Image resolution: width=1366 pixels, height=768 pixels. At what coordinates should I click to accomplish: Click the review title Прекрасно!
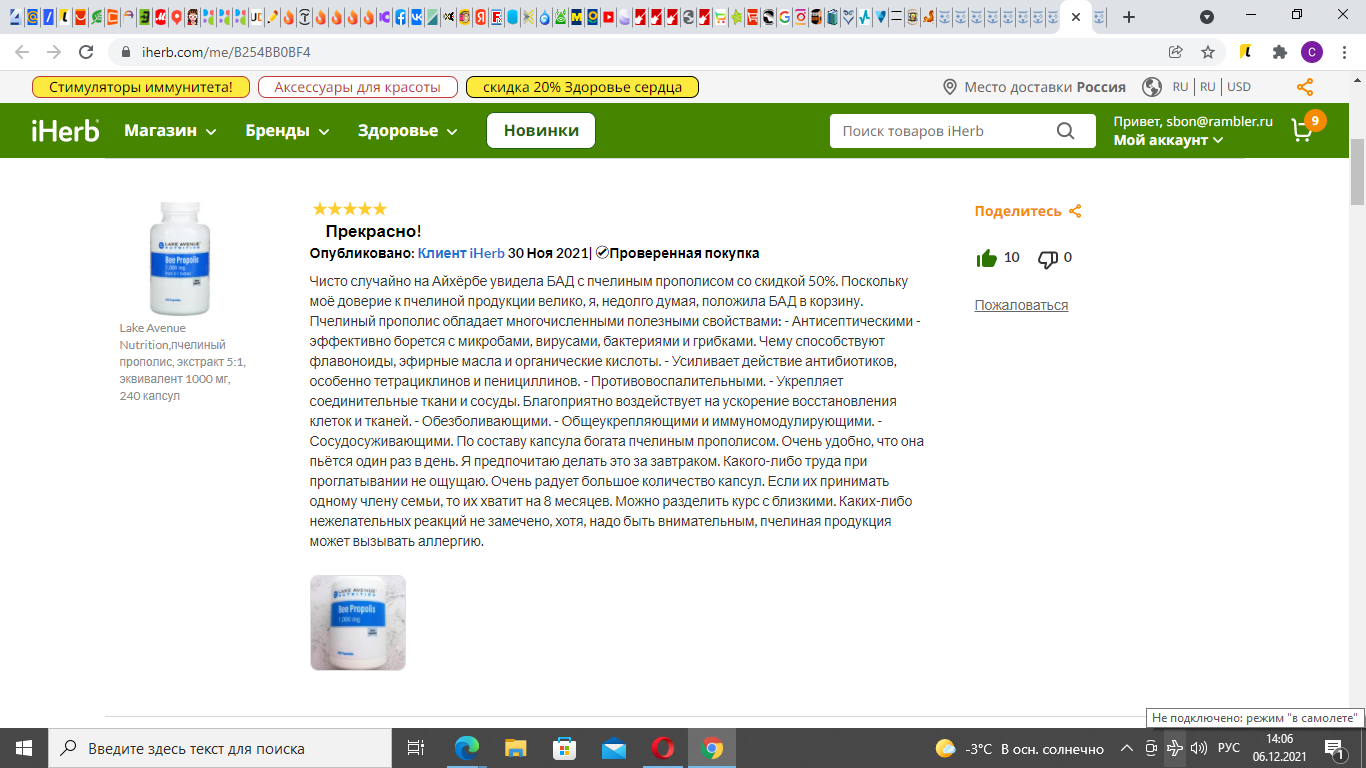[373, 231]
